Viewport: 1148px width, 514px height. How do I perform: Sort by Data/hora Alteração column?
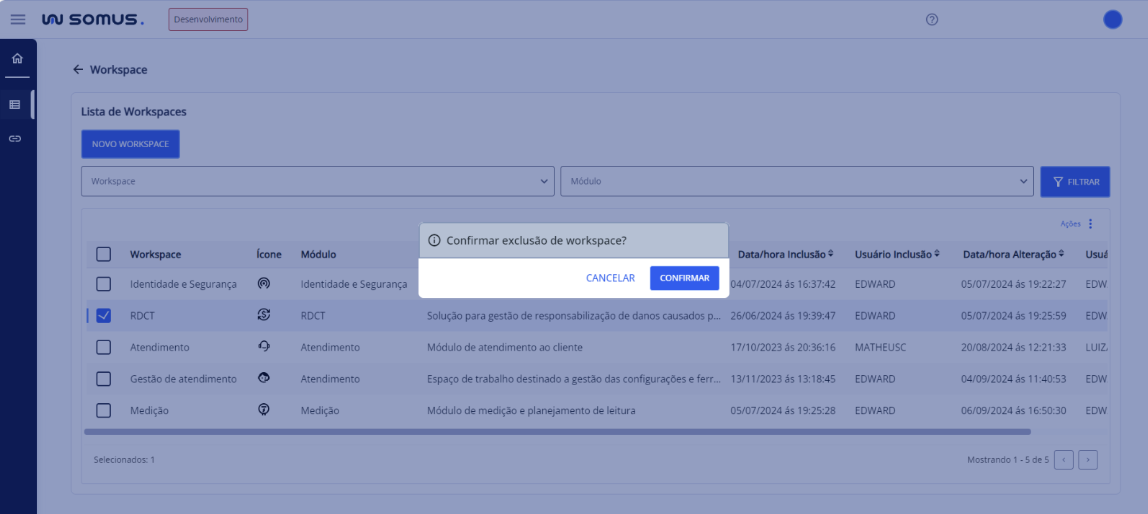1062,254
